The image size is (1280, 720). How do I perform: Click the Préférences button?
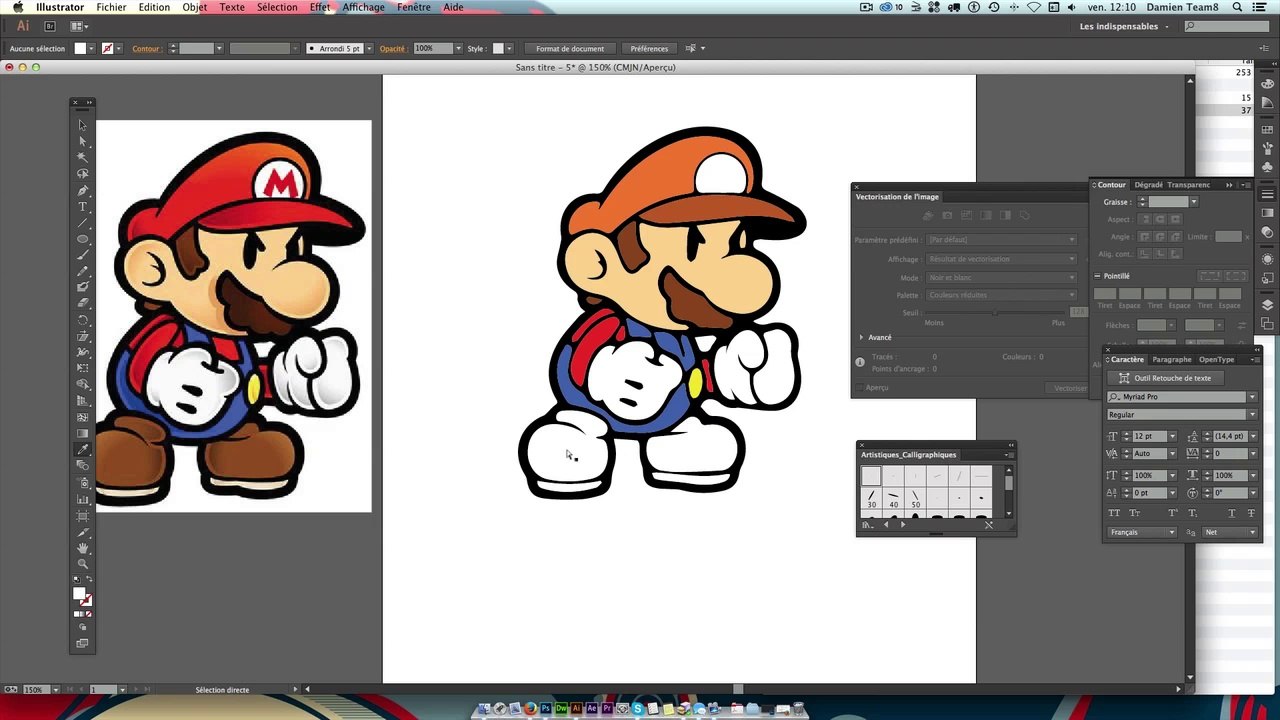[649, 48]
